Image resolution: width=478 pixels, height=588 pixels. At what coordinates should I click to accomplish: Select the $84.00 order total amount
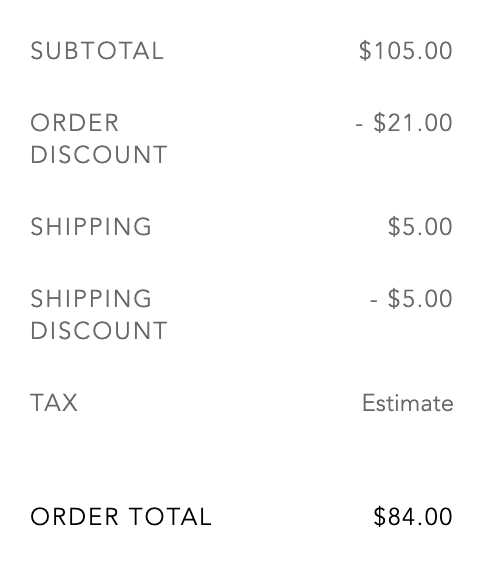tap(413, 516)
